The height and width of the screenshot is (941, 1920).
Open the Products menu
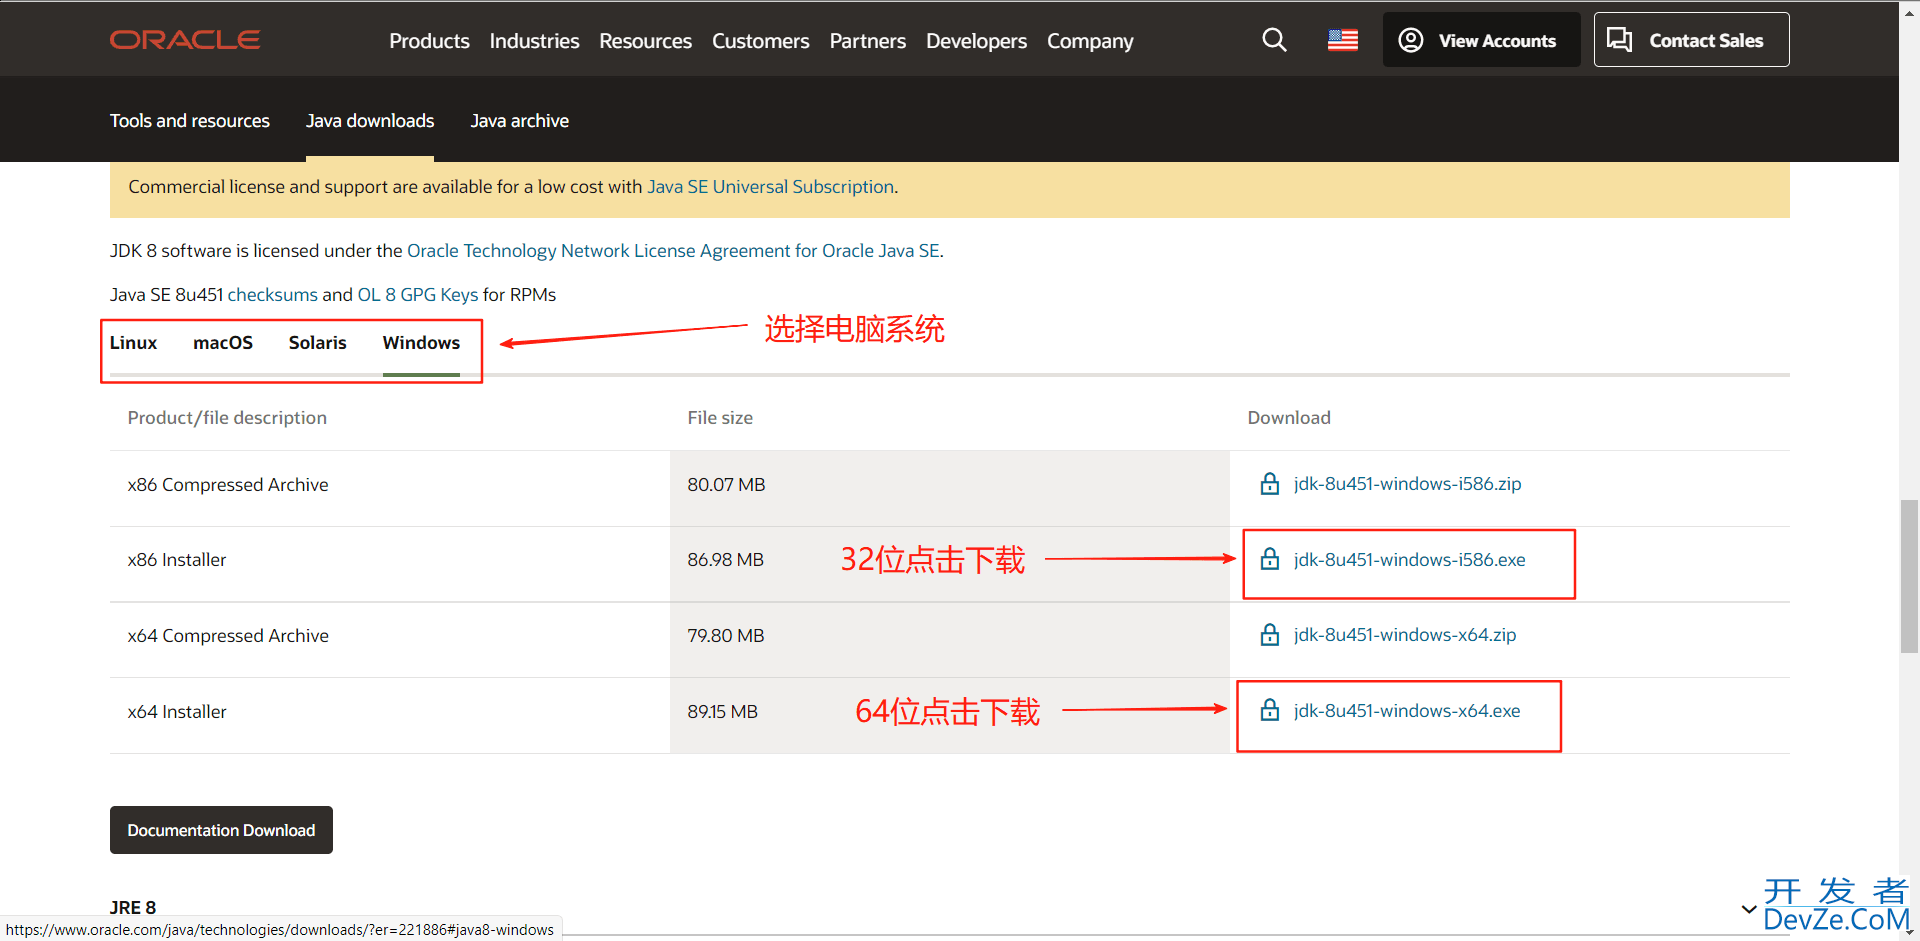pyautogui.click(x=429, y=41)
